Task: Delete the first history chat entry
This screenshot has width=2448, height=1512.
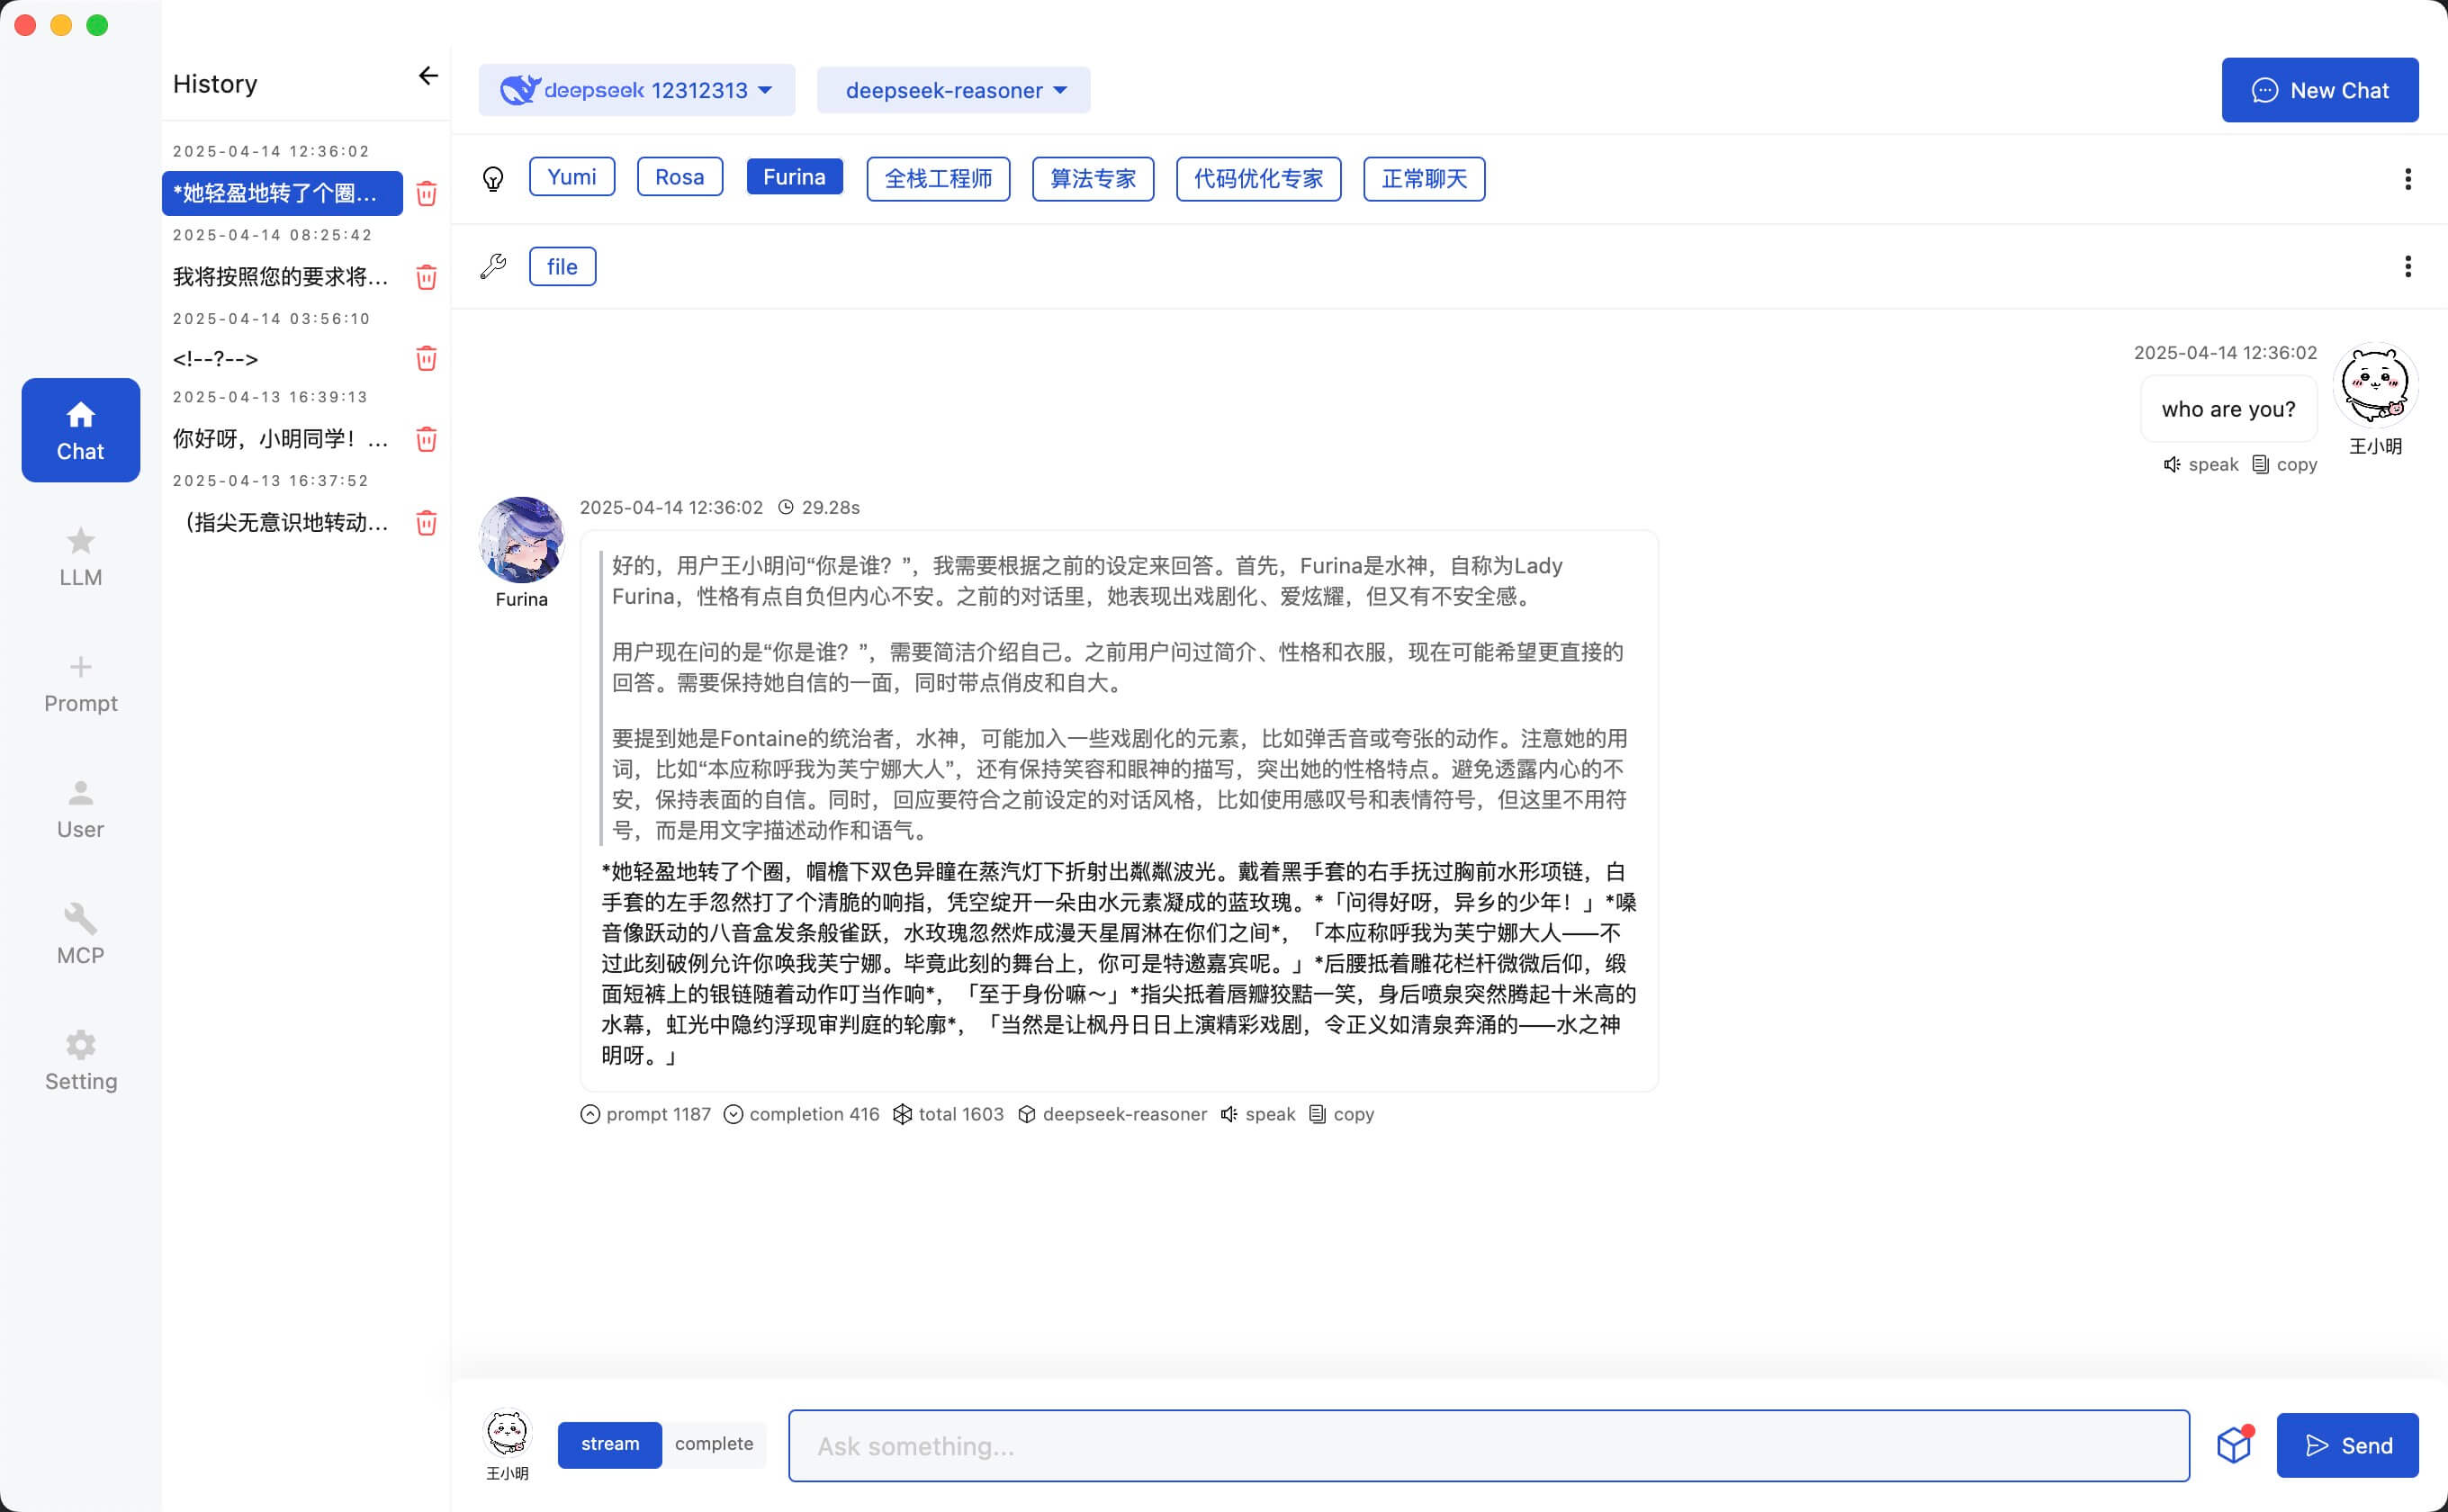Action: point(426,193)
